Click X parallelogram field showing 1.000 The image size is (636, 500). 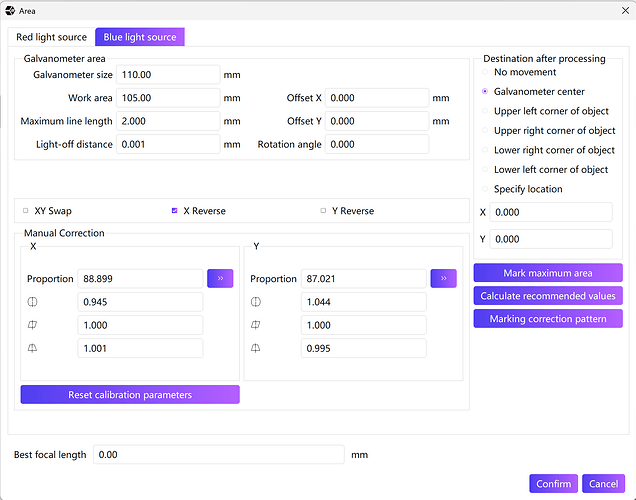(x=140, y=325)
